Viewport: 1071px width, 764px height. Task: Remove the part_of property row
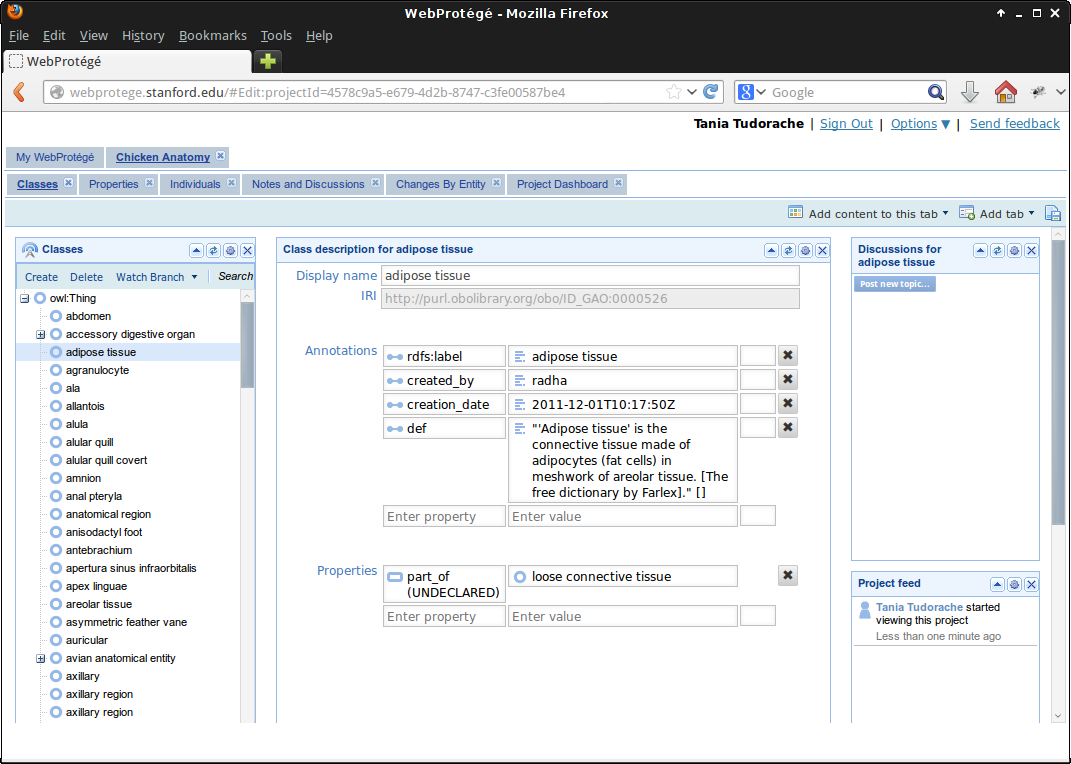click(788, 576)
